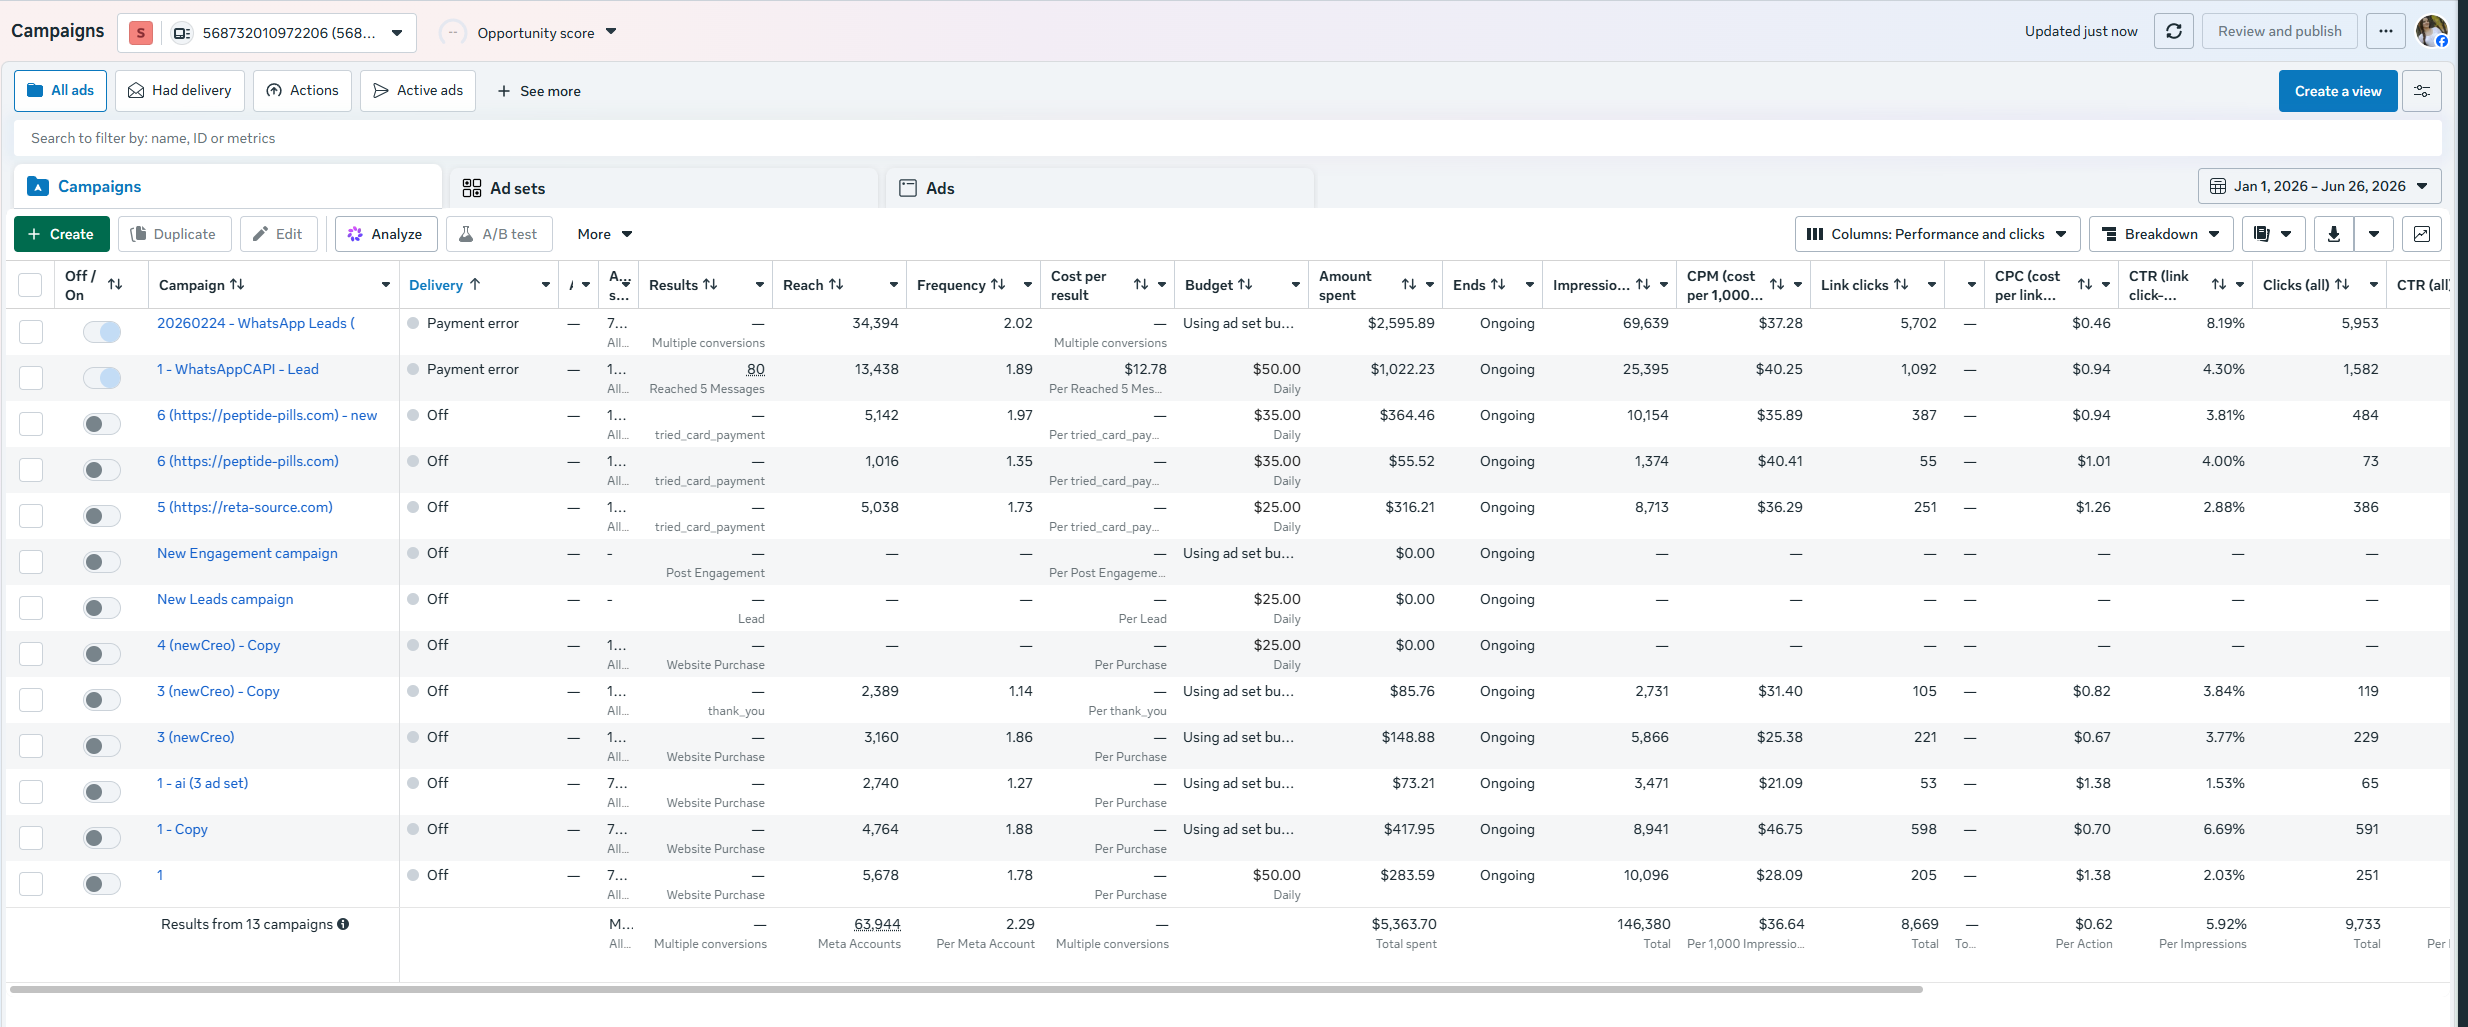Open the charts view icon
Viewport: 2468px width, 1027px height.
2422,234
